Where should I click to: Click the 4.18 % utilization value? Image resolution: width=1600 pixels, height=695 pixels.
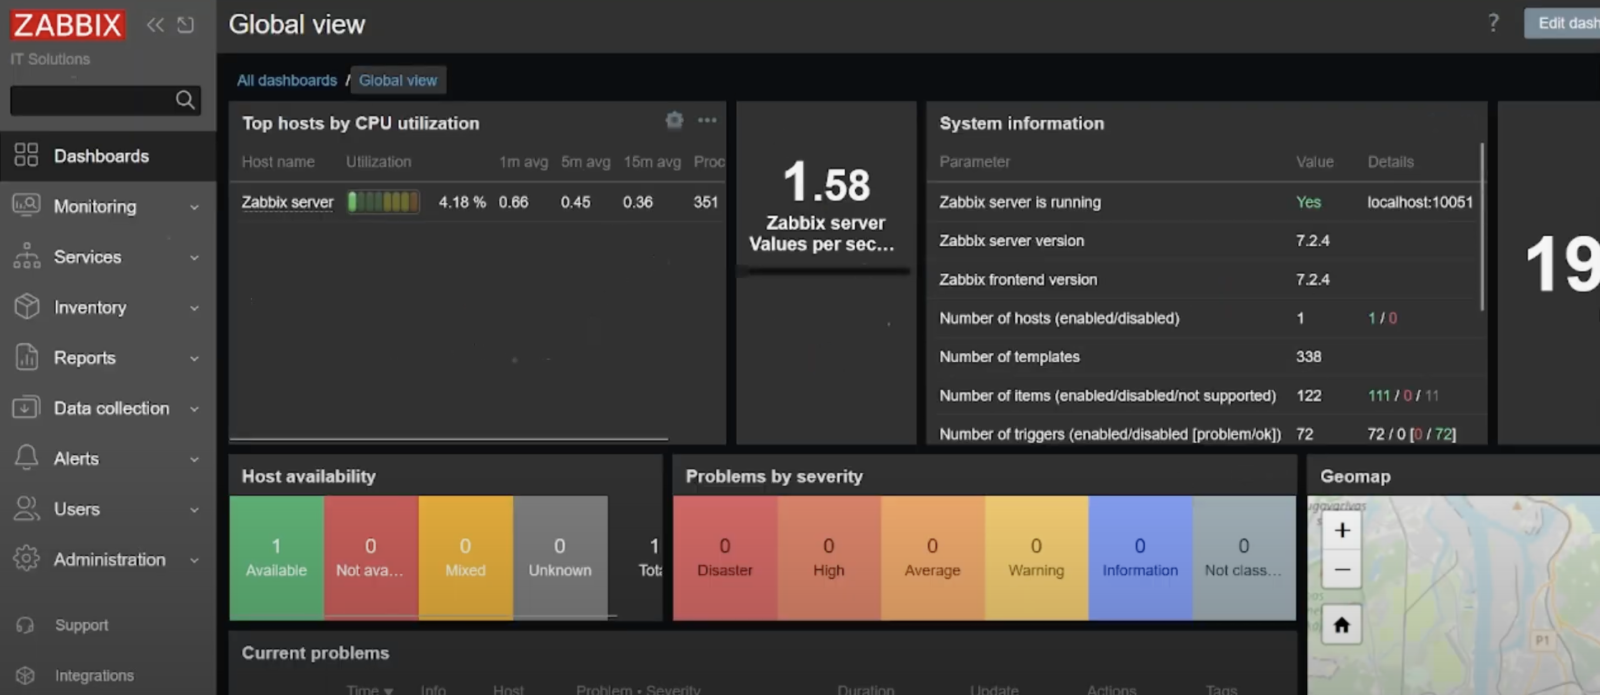pos(462,202)
